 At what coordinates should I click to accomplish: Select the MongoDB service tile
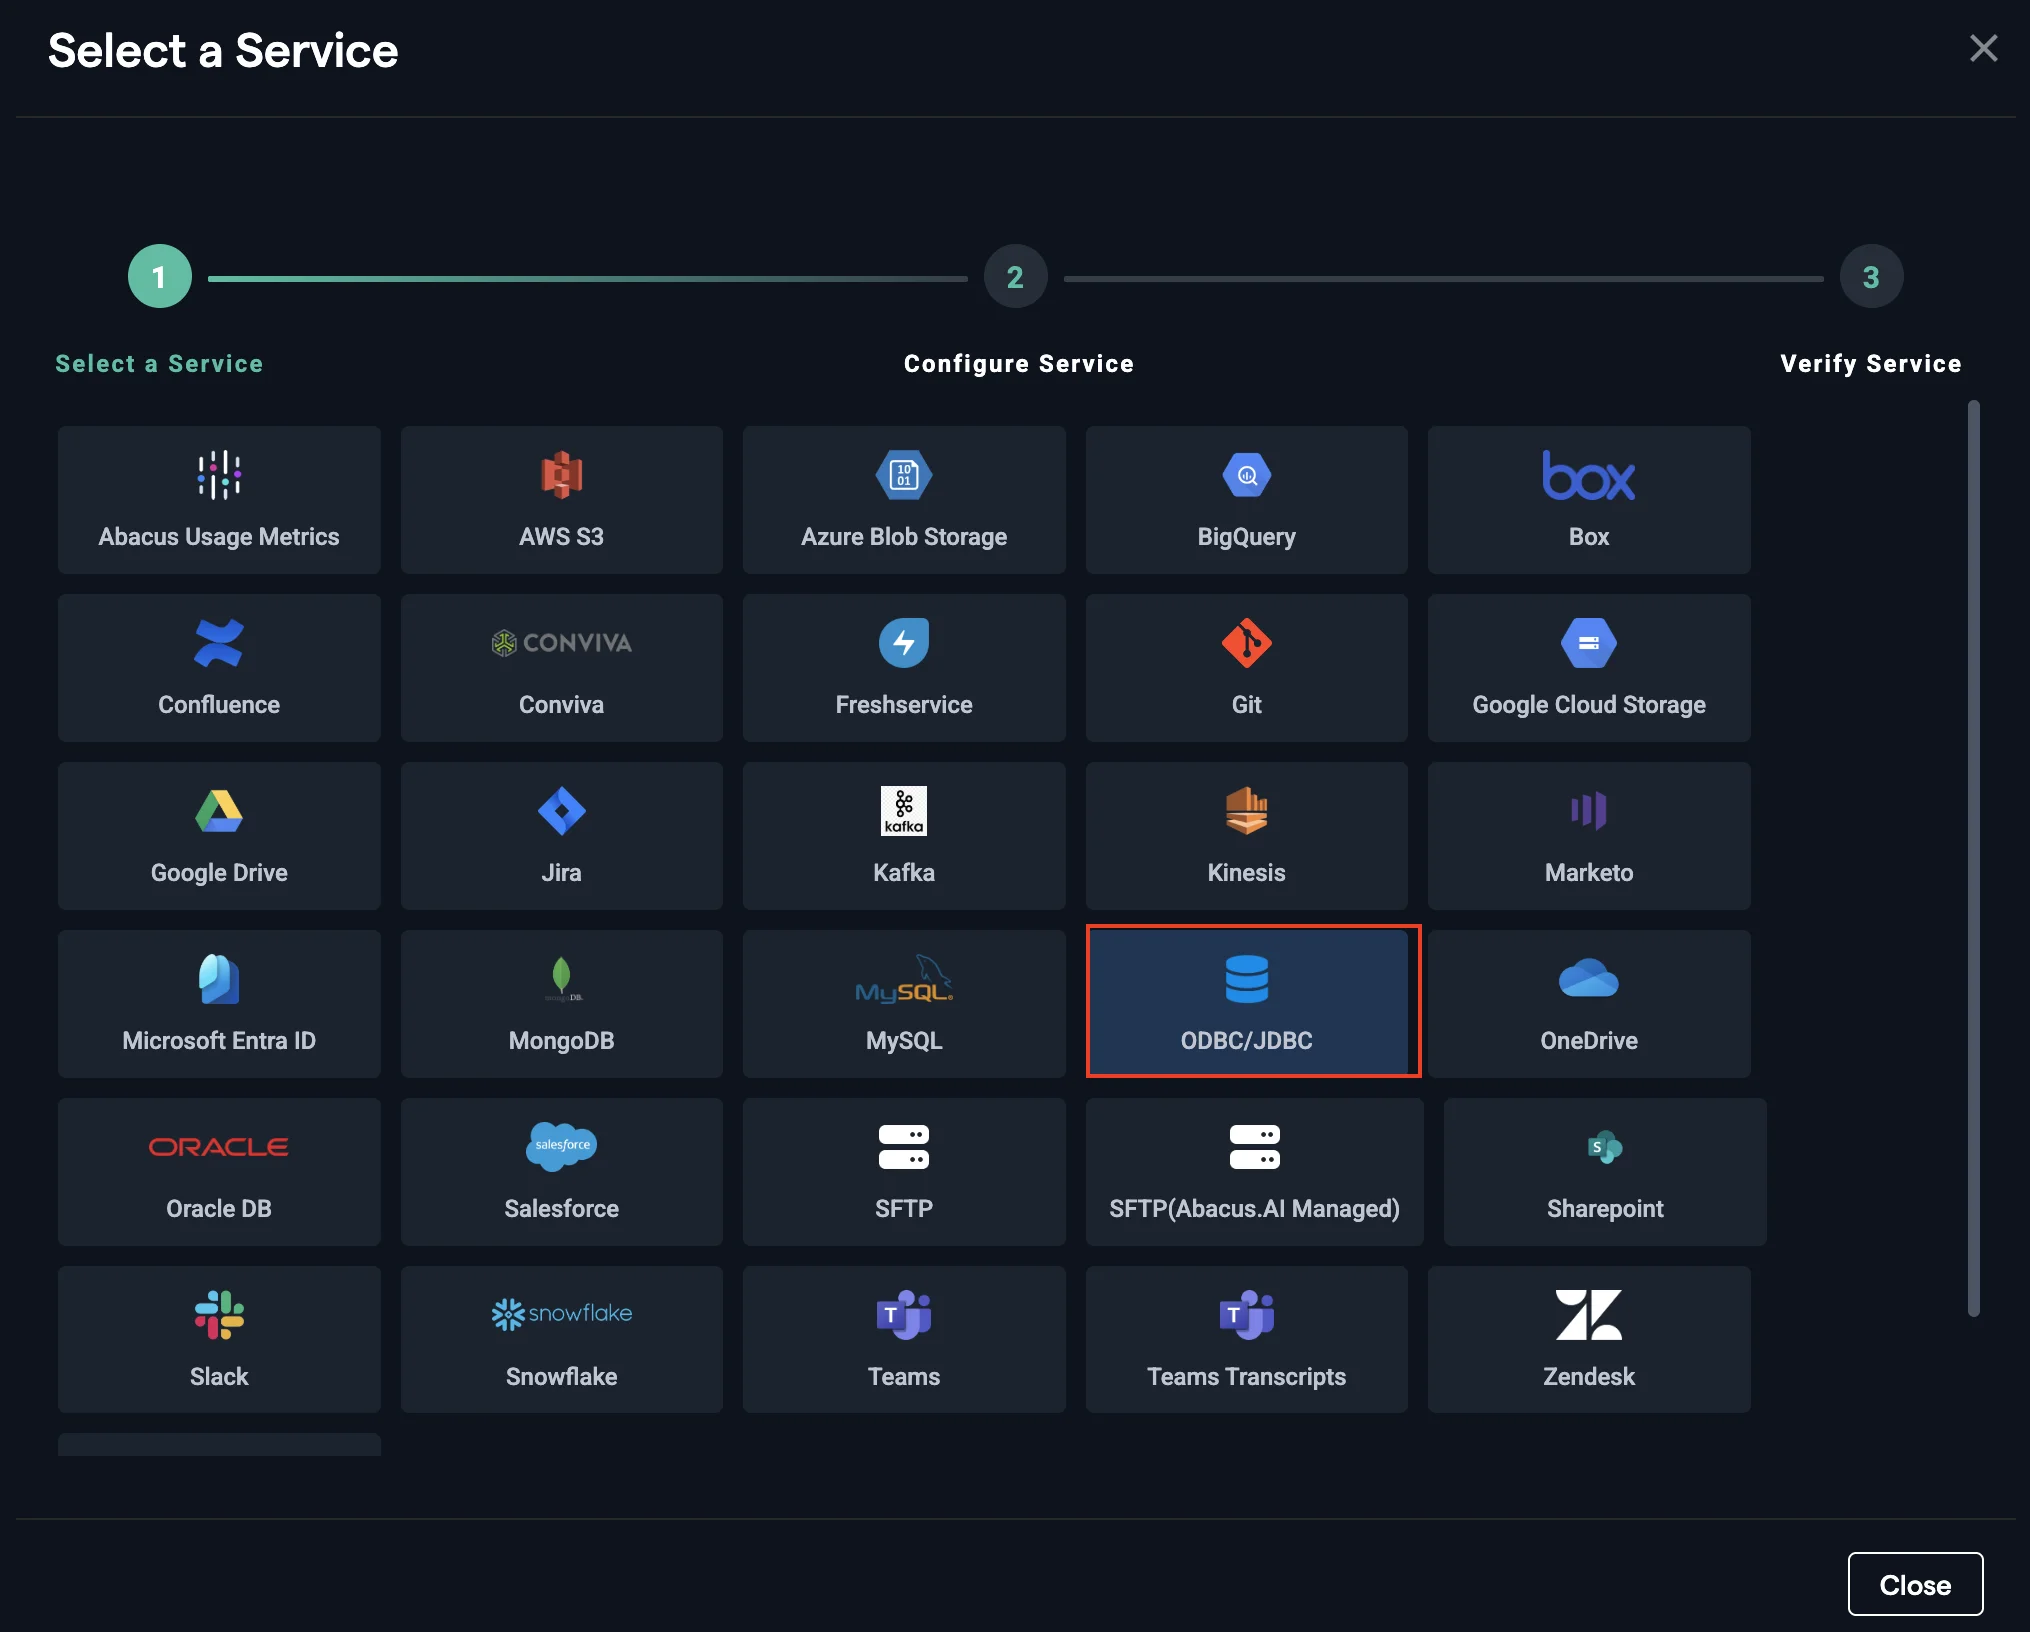561,1004
